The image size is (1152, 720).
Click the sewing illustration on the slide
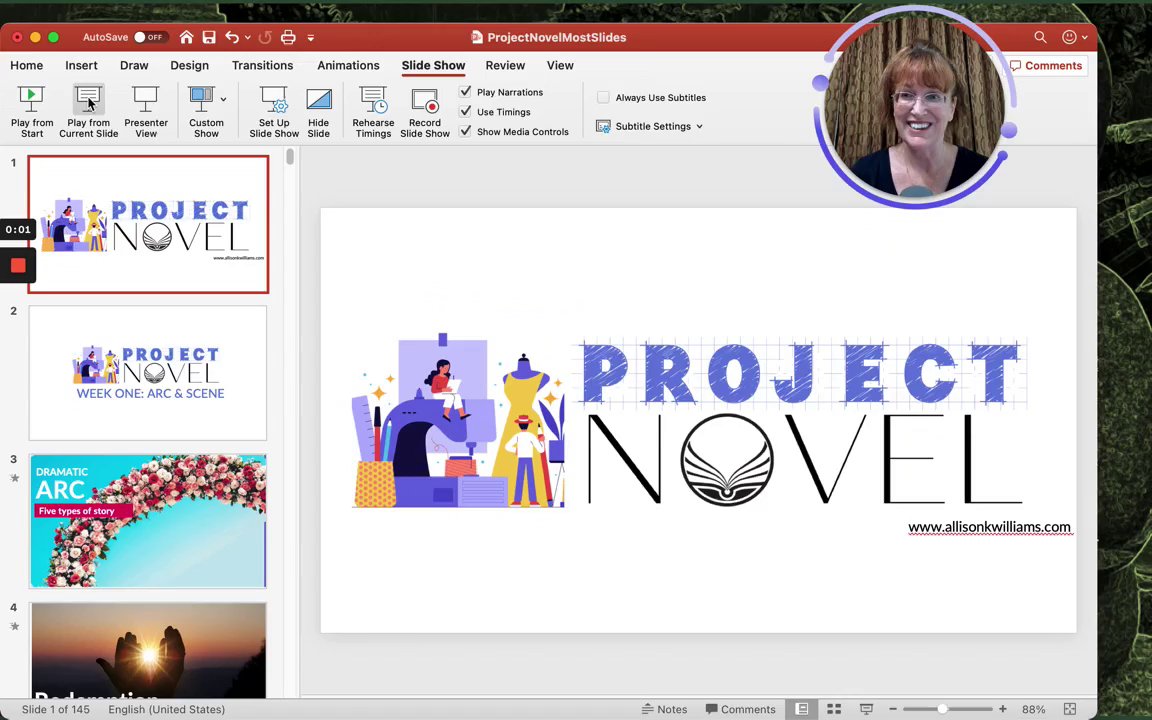(459, 420)
